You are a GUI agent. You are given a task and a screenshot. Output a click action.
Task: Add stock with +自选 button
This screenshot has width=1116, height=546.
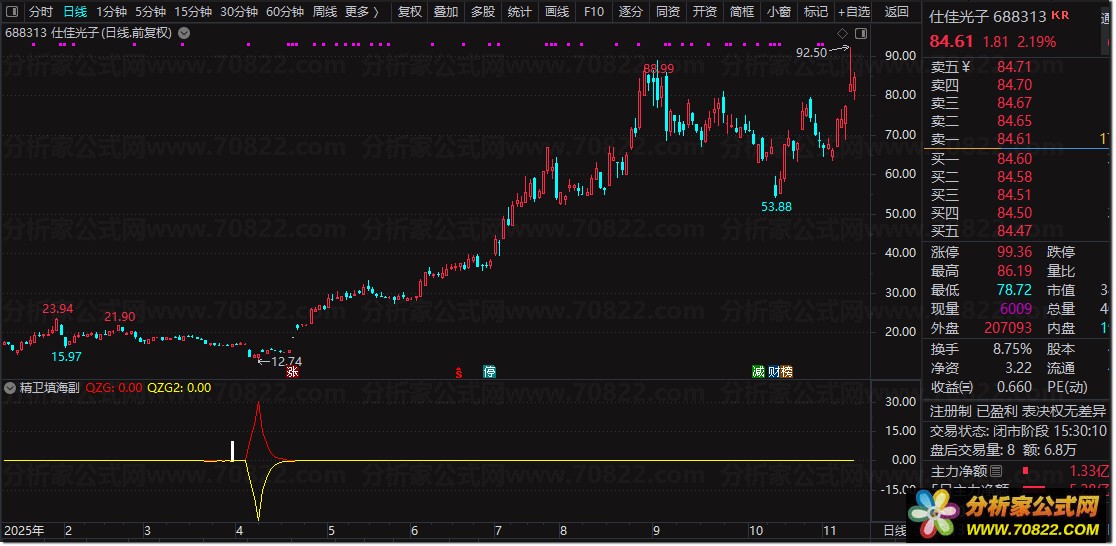coord(854,11)
